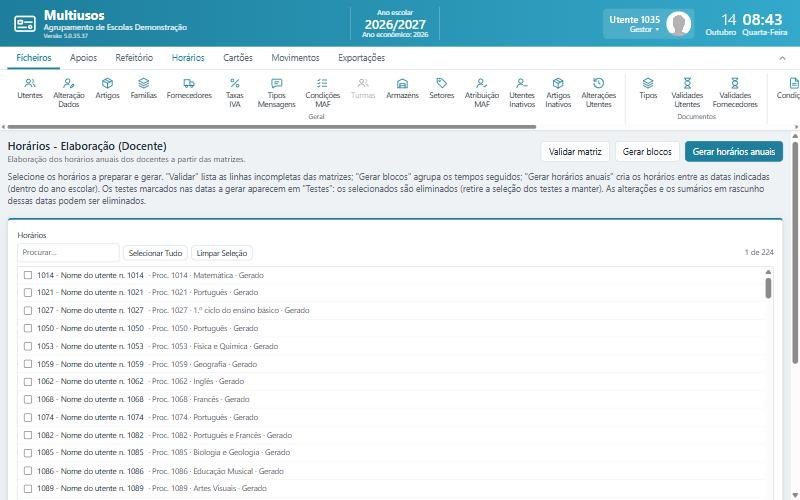Viewport: 800px width, 500px height.
Task: Switch to the Apoios tab
Action: [83, 58]
